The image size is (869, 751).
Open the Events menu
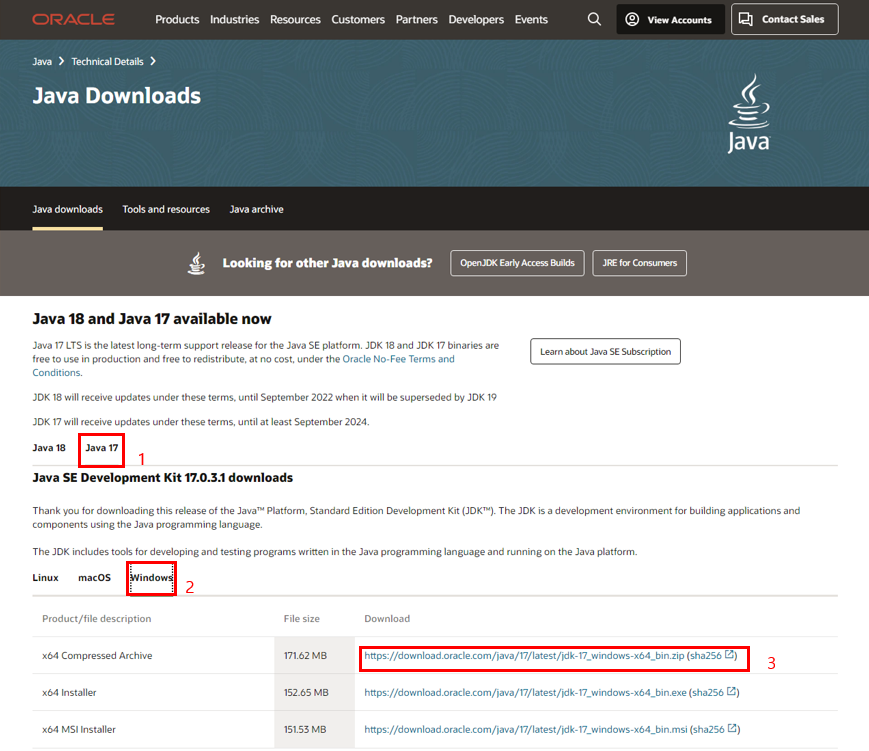531,19
